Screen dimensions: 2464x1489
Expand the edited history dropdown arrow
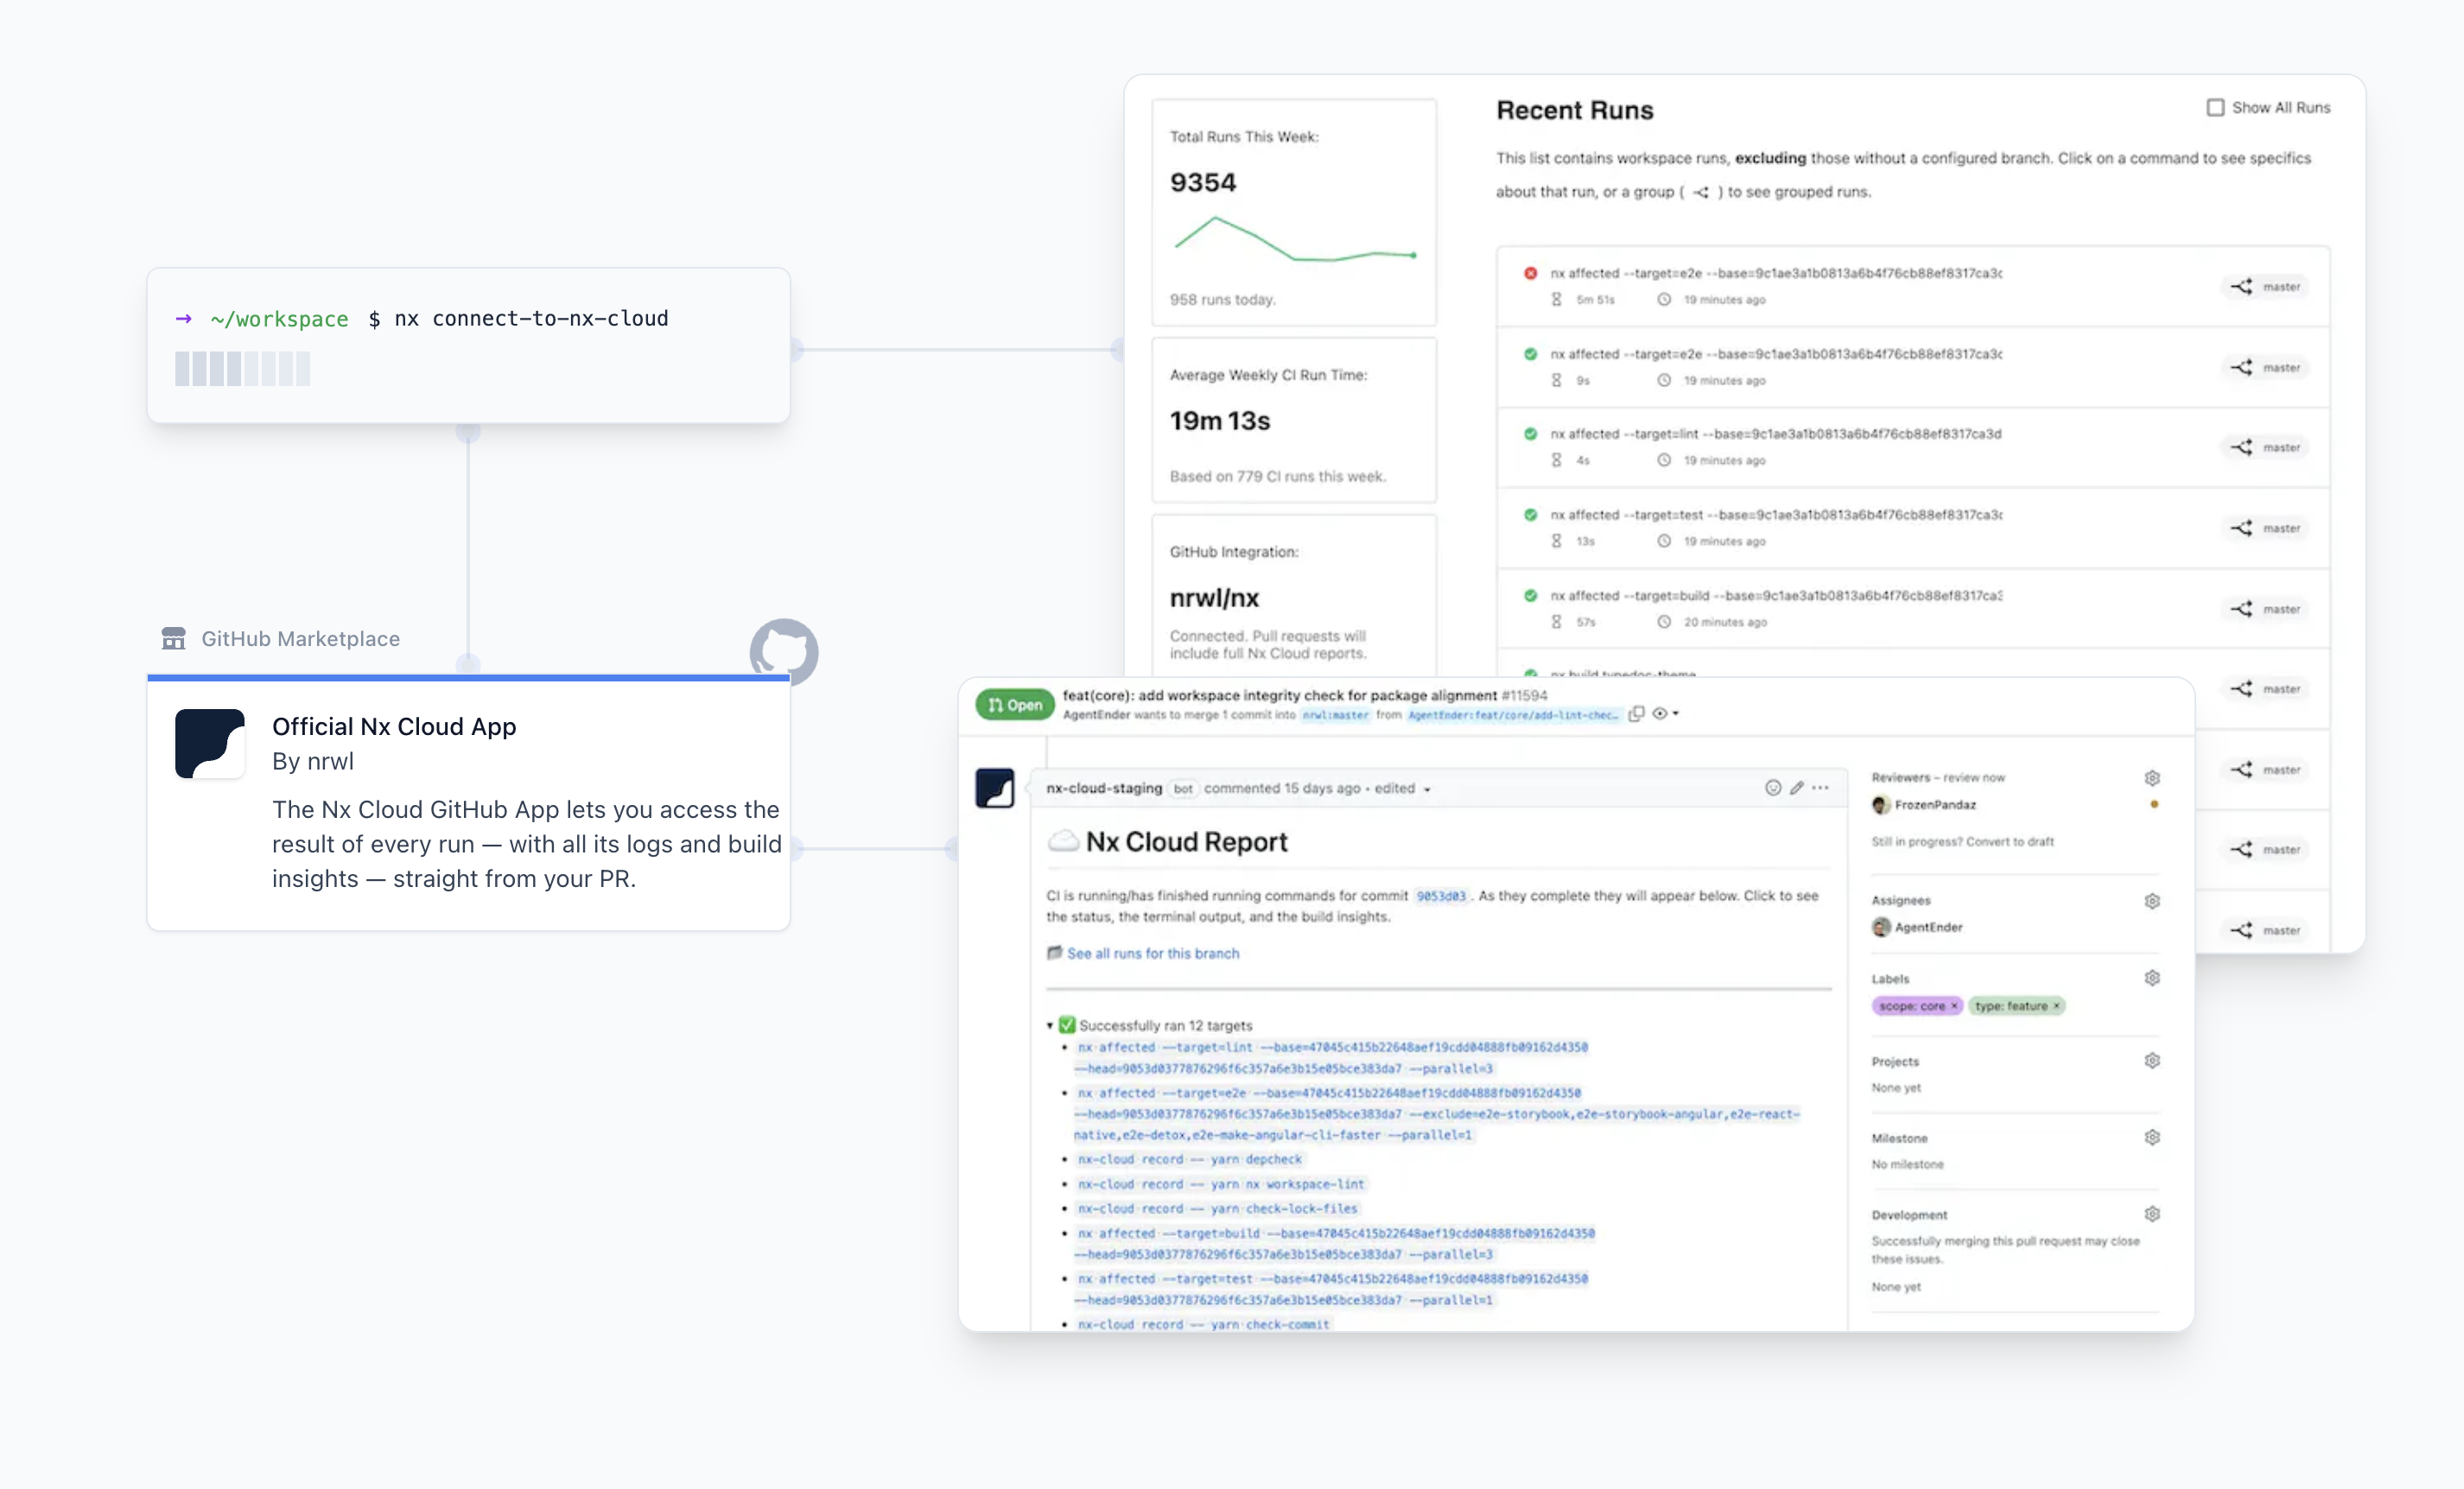[x=1427, y=790]
